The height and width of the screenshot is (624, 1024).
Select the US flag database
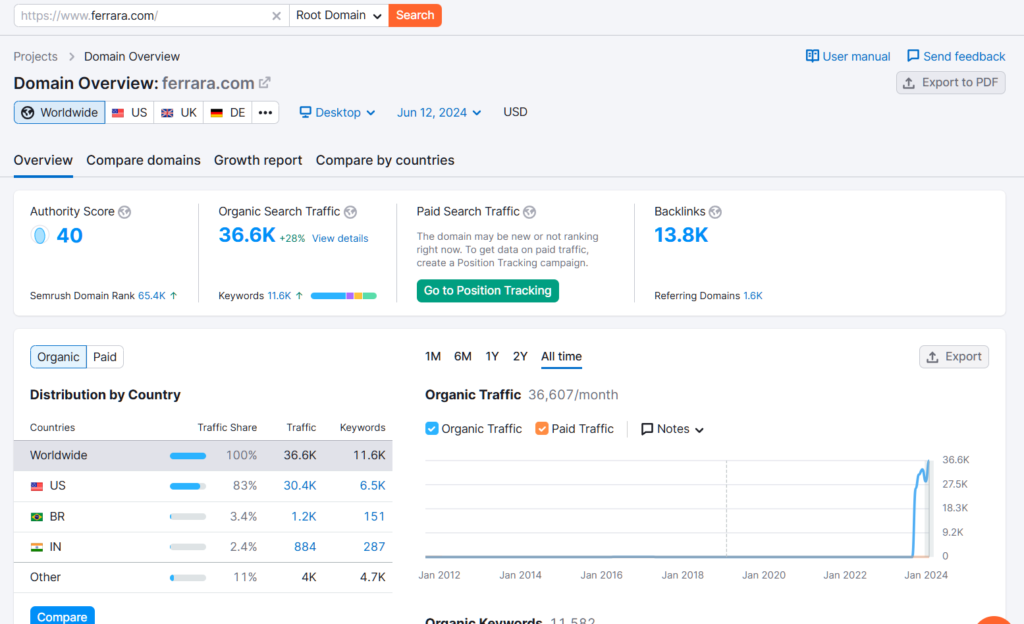(129, 112)
